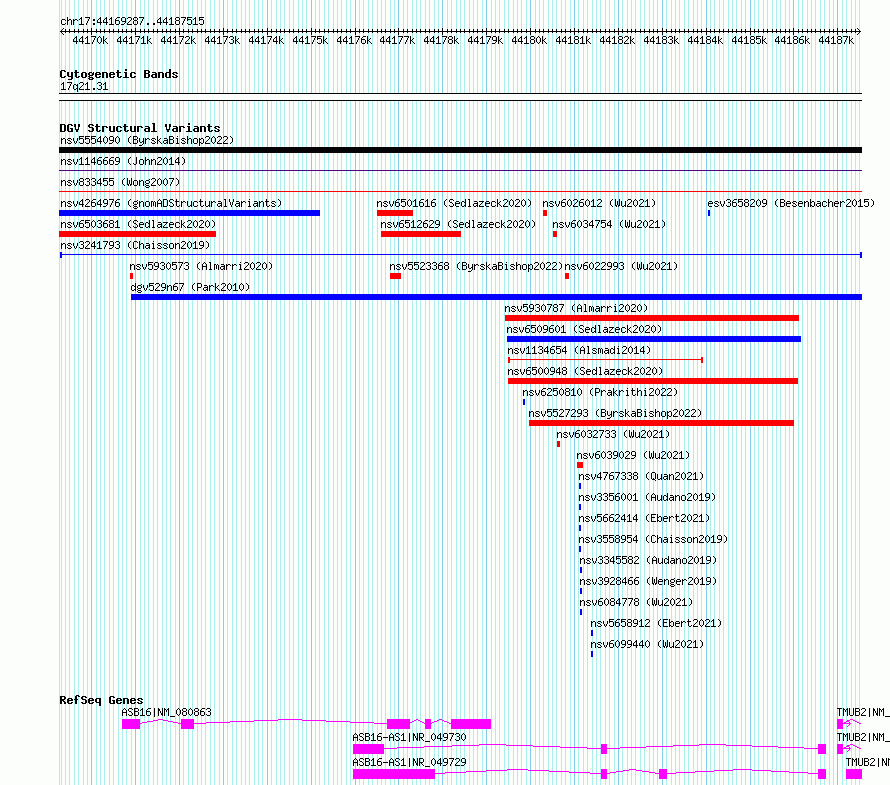The height and width of the screenshot is (785, 890).
Task: Click the 44185k ruler position
Action: [x=749, y=40]
